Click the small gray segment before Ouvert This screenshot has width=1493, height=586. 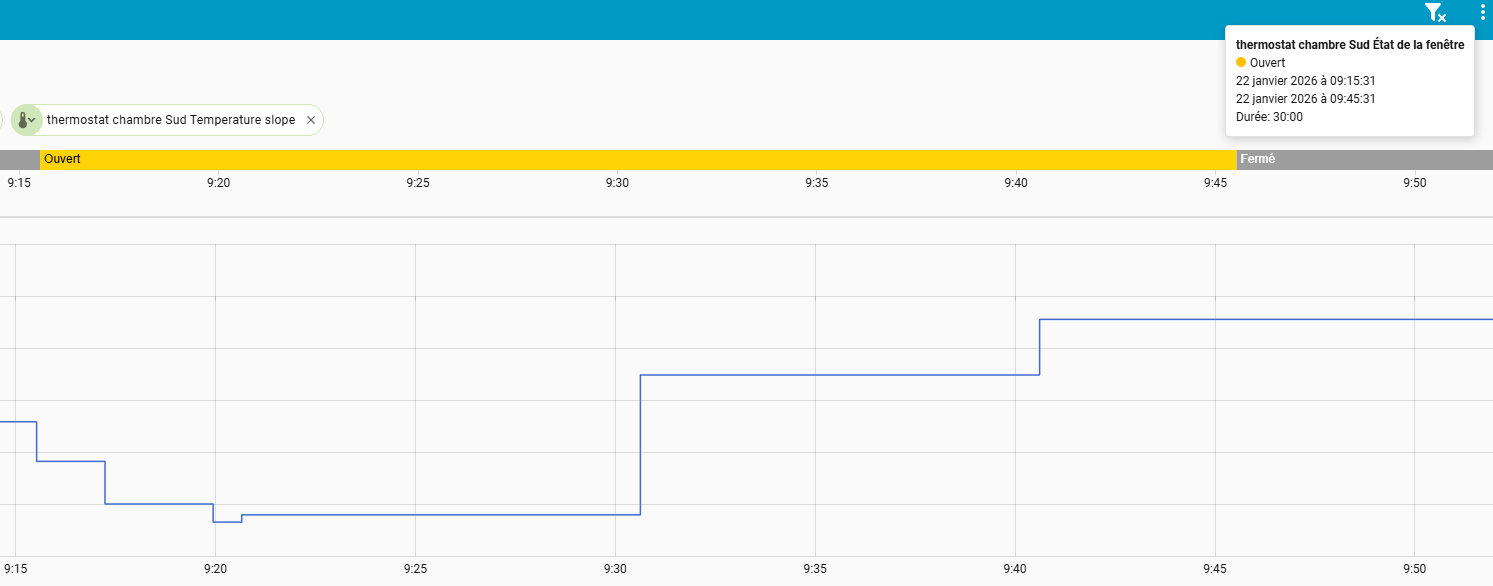[x=19, y=159]
